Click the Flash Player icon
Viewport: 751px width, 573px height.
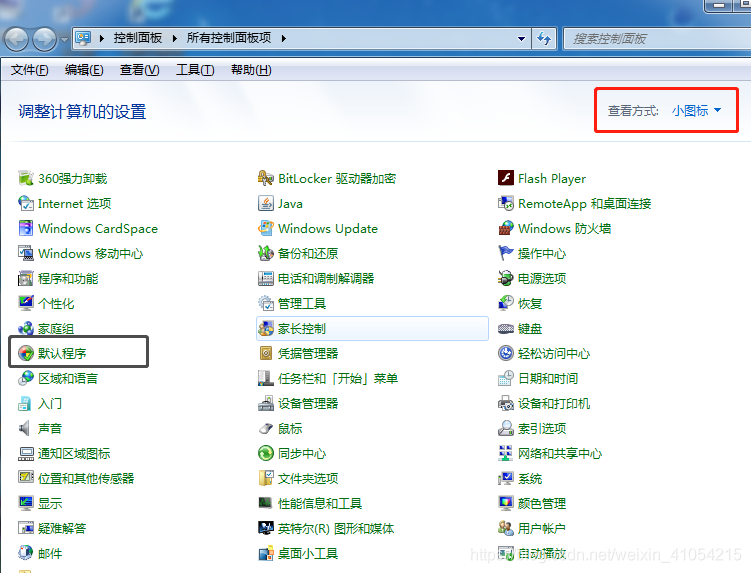tap(506, 178)
